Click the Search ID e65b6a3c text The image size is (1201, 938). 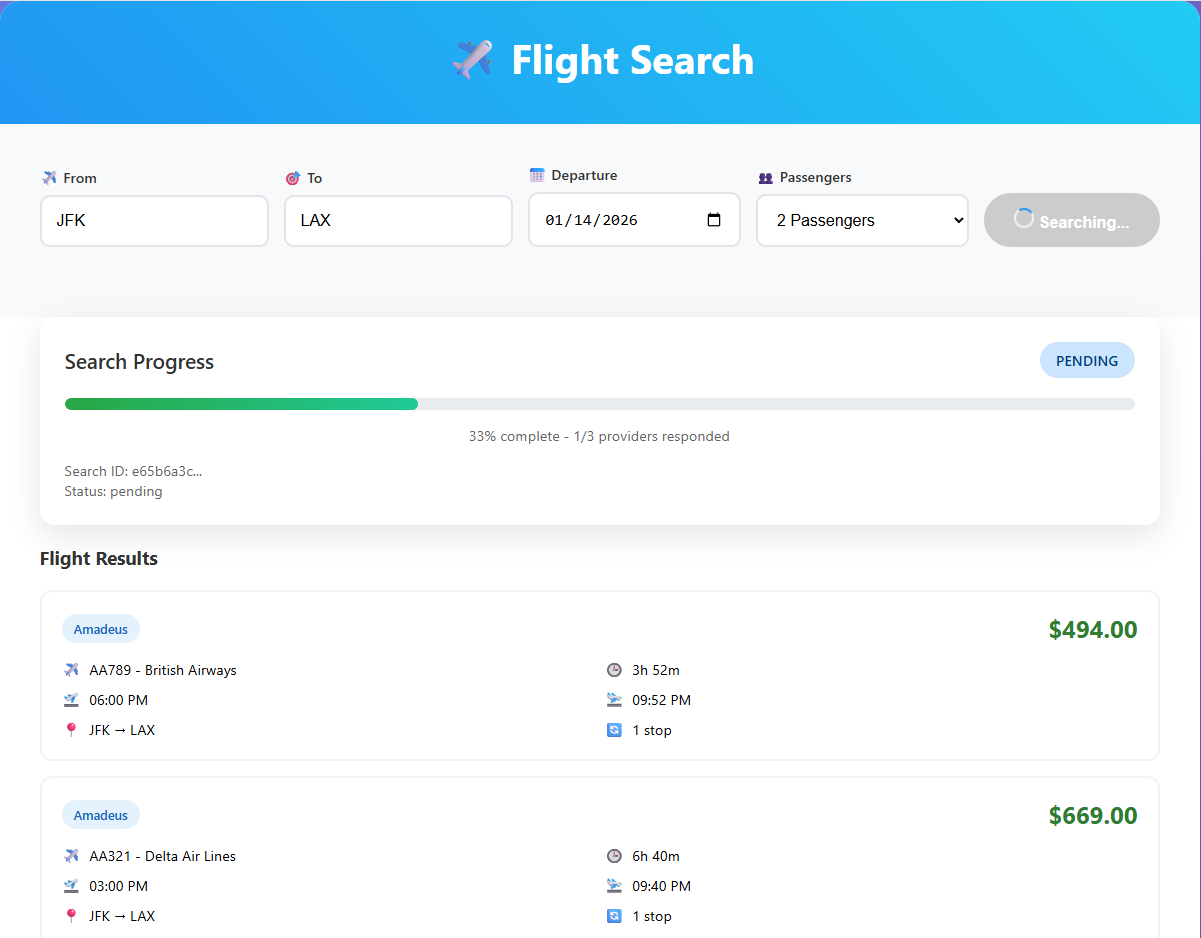point(133,471)
